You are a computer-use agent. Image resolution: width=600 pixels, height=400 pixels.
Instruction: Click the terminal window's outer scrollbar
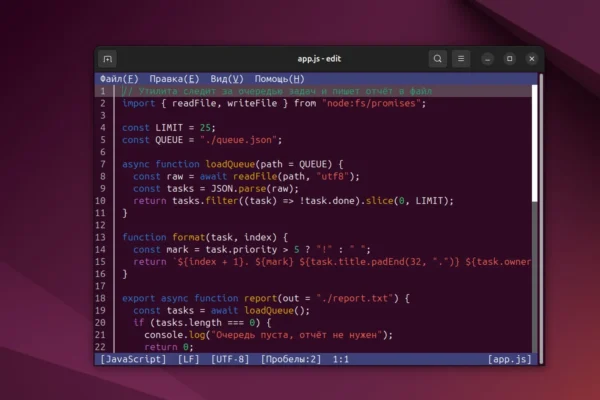pos(541,218)
